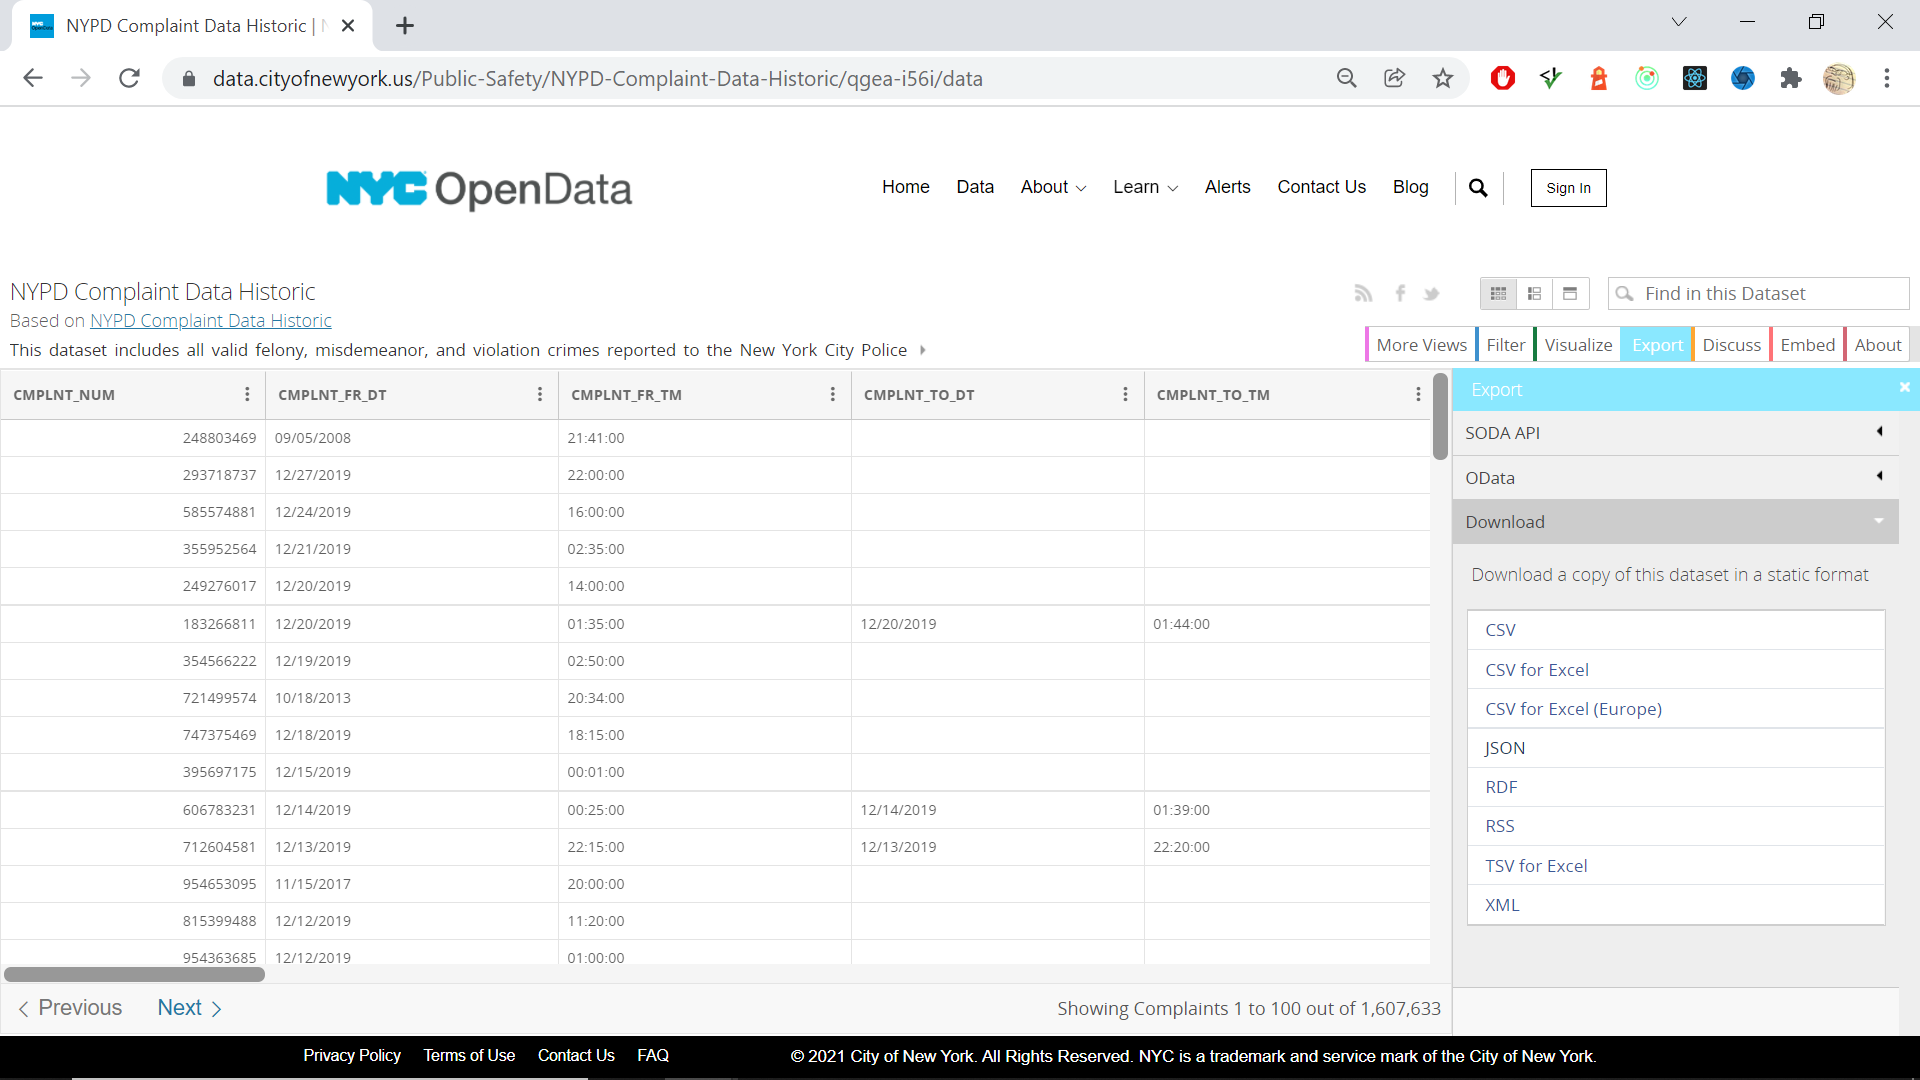The height and width of the screenshot is (1080, 1920).
Task: Open Blog in navigation
Action: pyautogui.click(x=1410, y=187)
